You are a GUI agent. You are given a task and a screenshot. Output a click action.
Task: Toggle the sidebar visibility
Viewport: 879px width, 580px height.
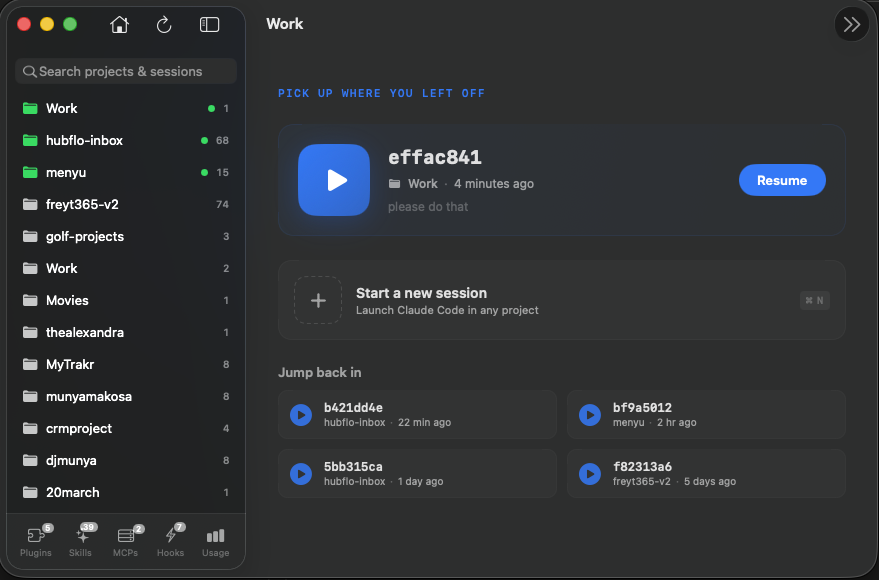click(x=209, y=24)
